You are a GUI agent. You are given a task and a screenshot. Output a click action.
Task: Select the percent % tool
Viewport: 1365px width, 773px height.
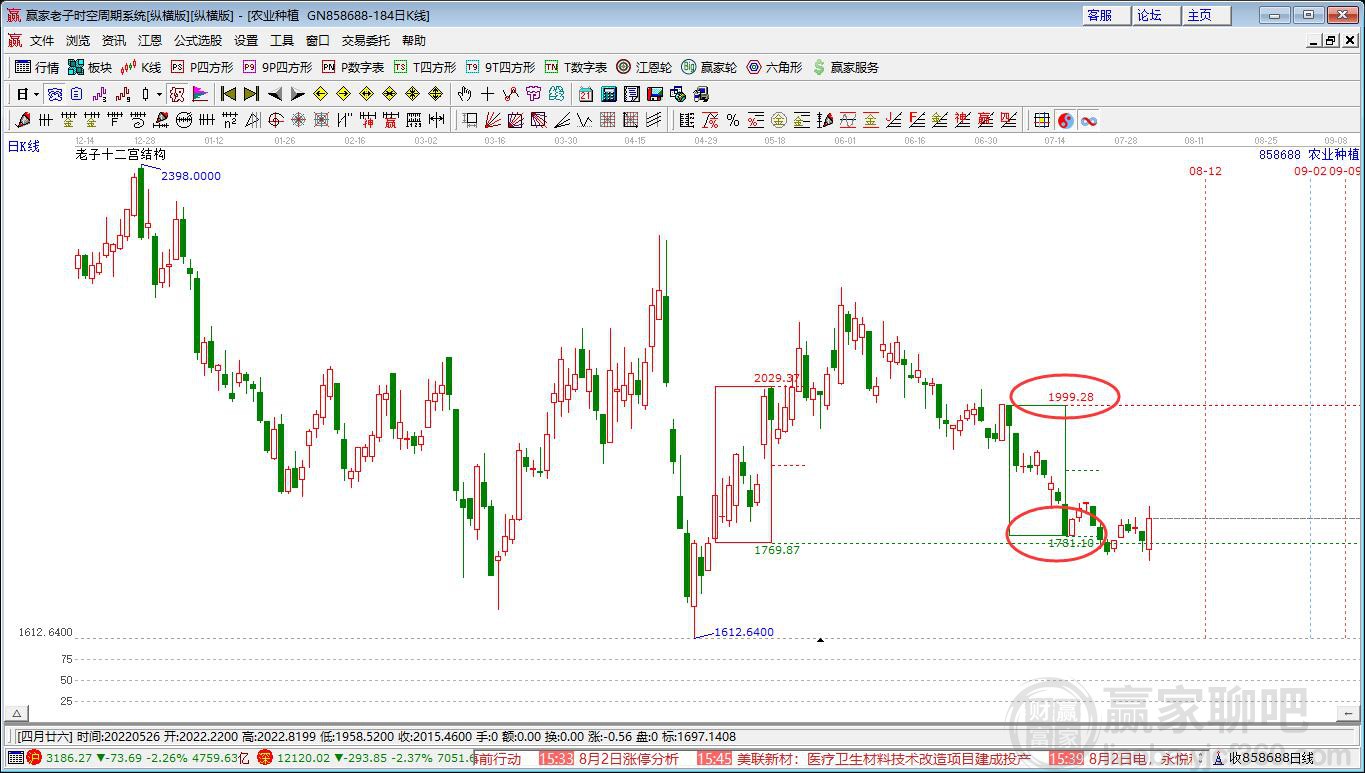tap(733, 120)
